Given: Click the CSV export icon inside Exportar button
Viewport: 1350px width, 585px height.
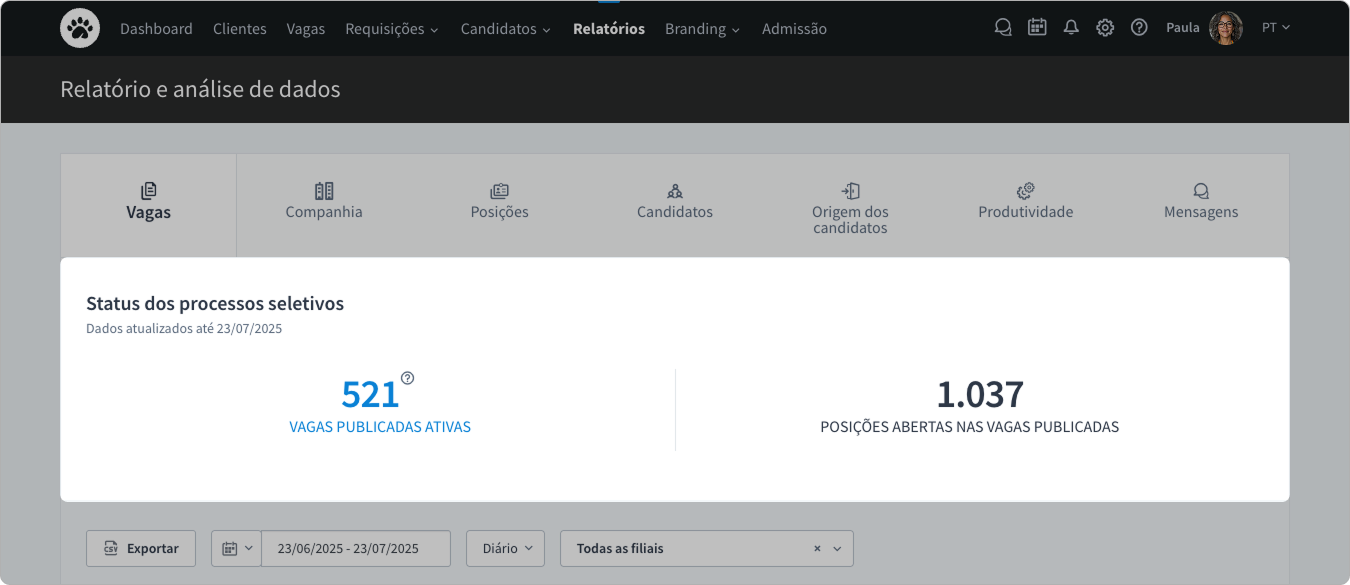Looking at the screenshot, I should pos(113,548).
